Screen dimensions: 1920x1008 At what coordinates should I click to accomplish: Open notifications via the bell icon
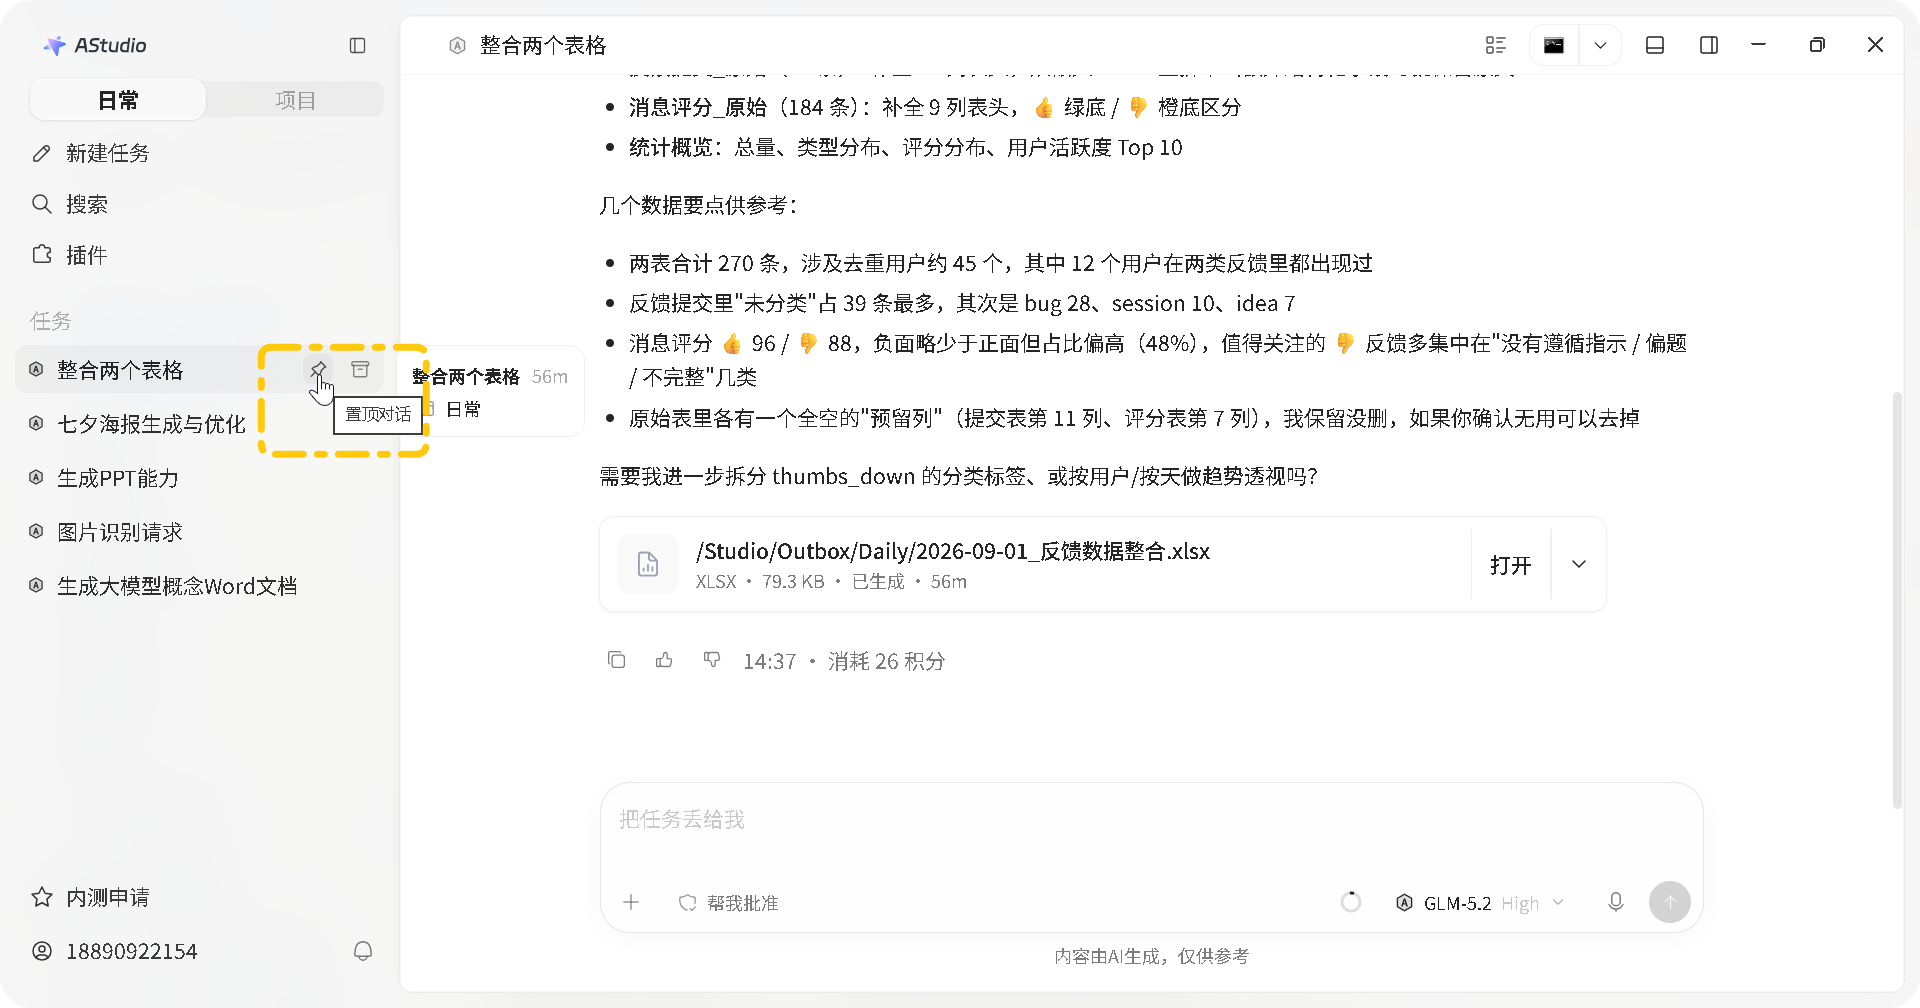pos(363,951)
